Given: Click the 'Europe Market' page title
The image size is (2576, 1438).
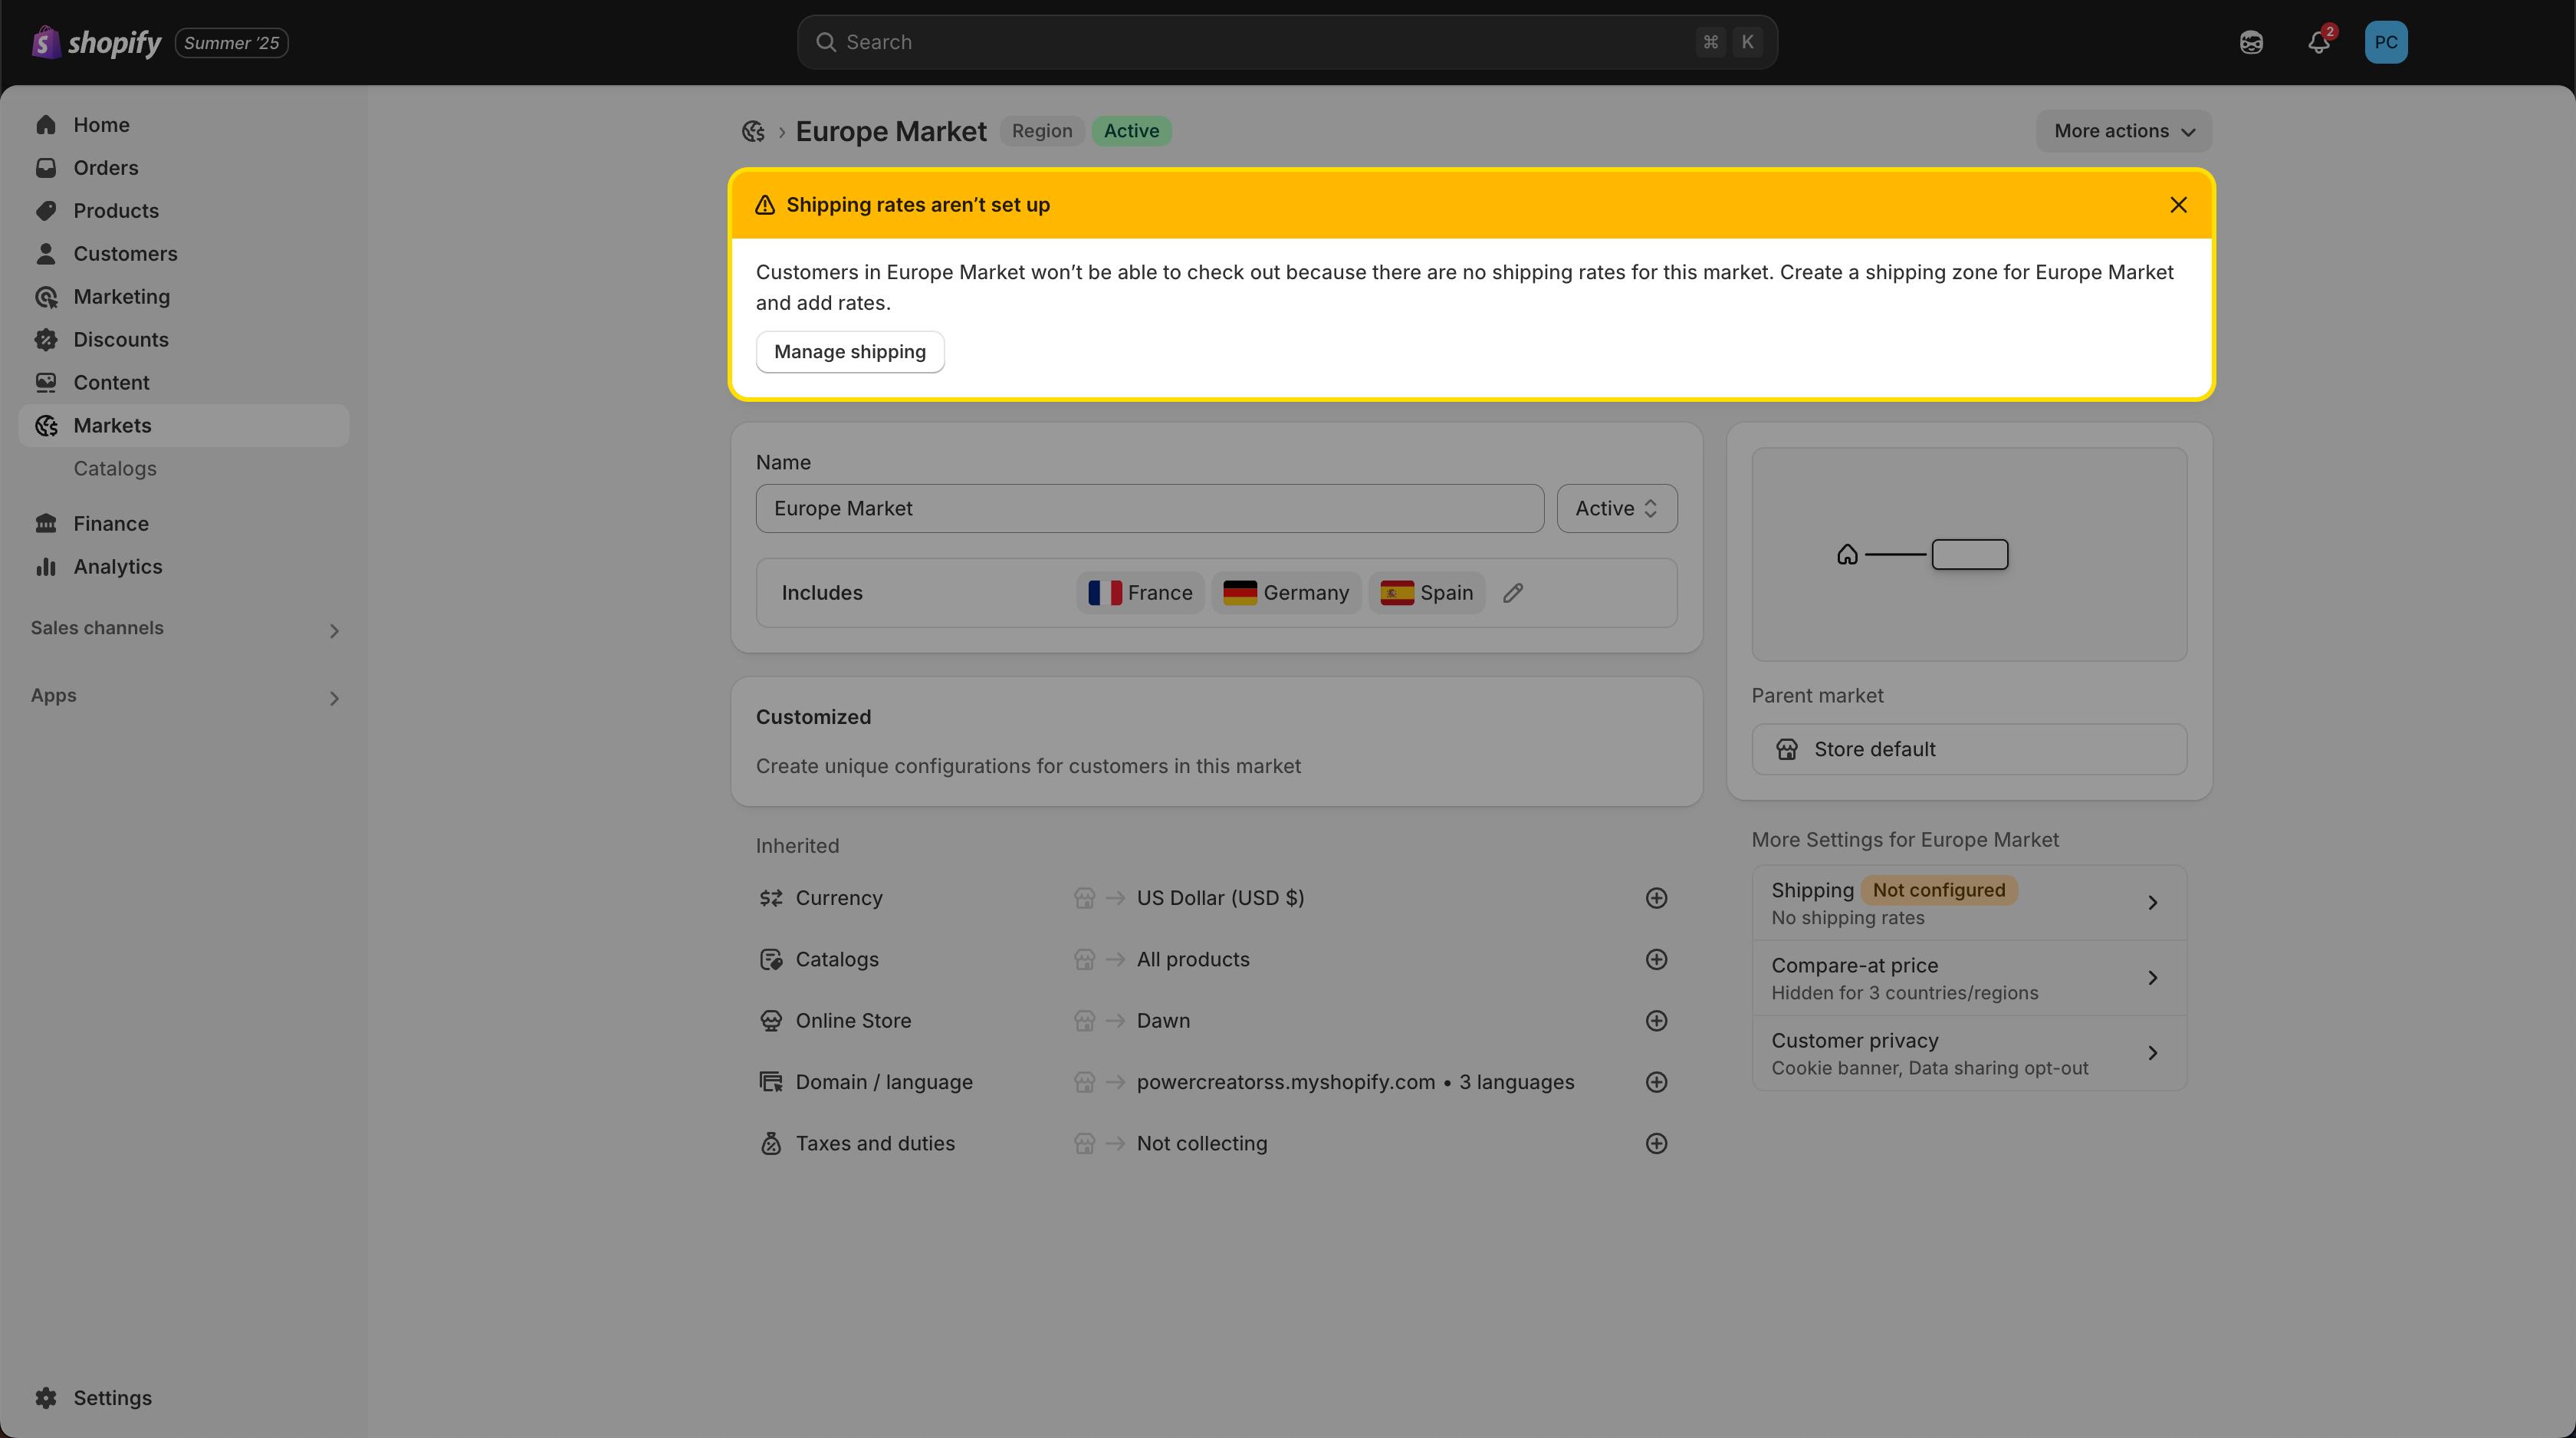Looking at the screenshot, I should point(891,131).
